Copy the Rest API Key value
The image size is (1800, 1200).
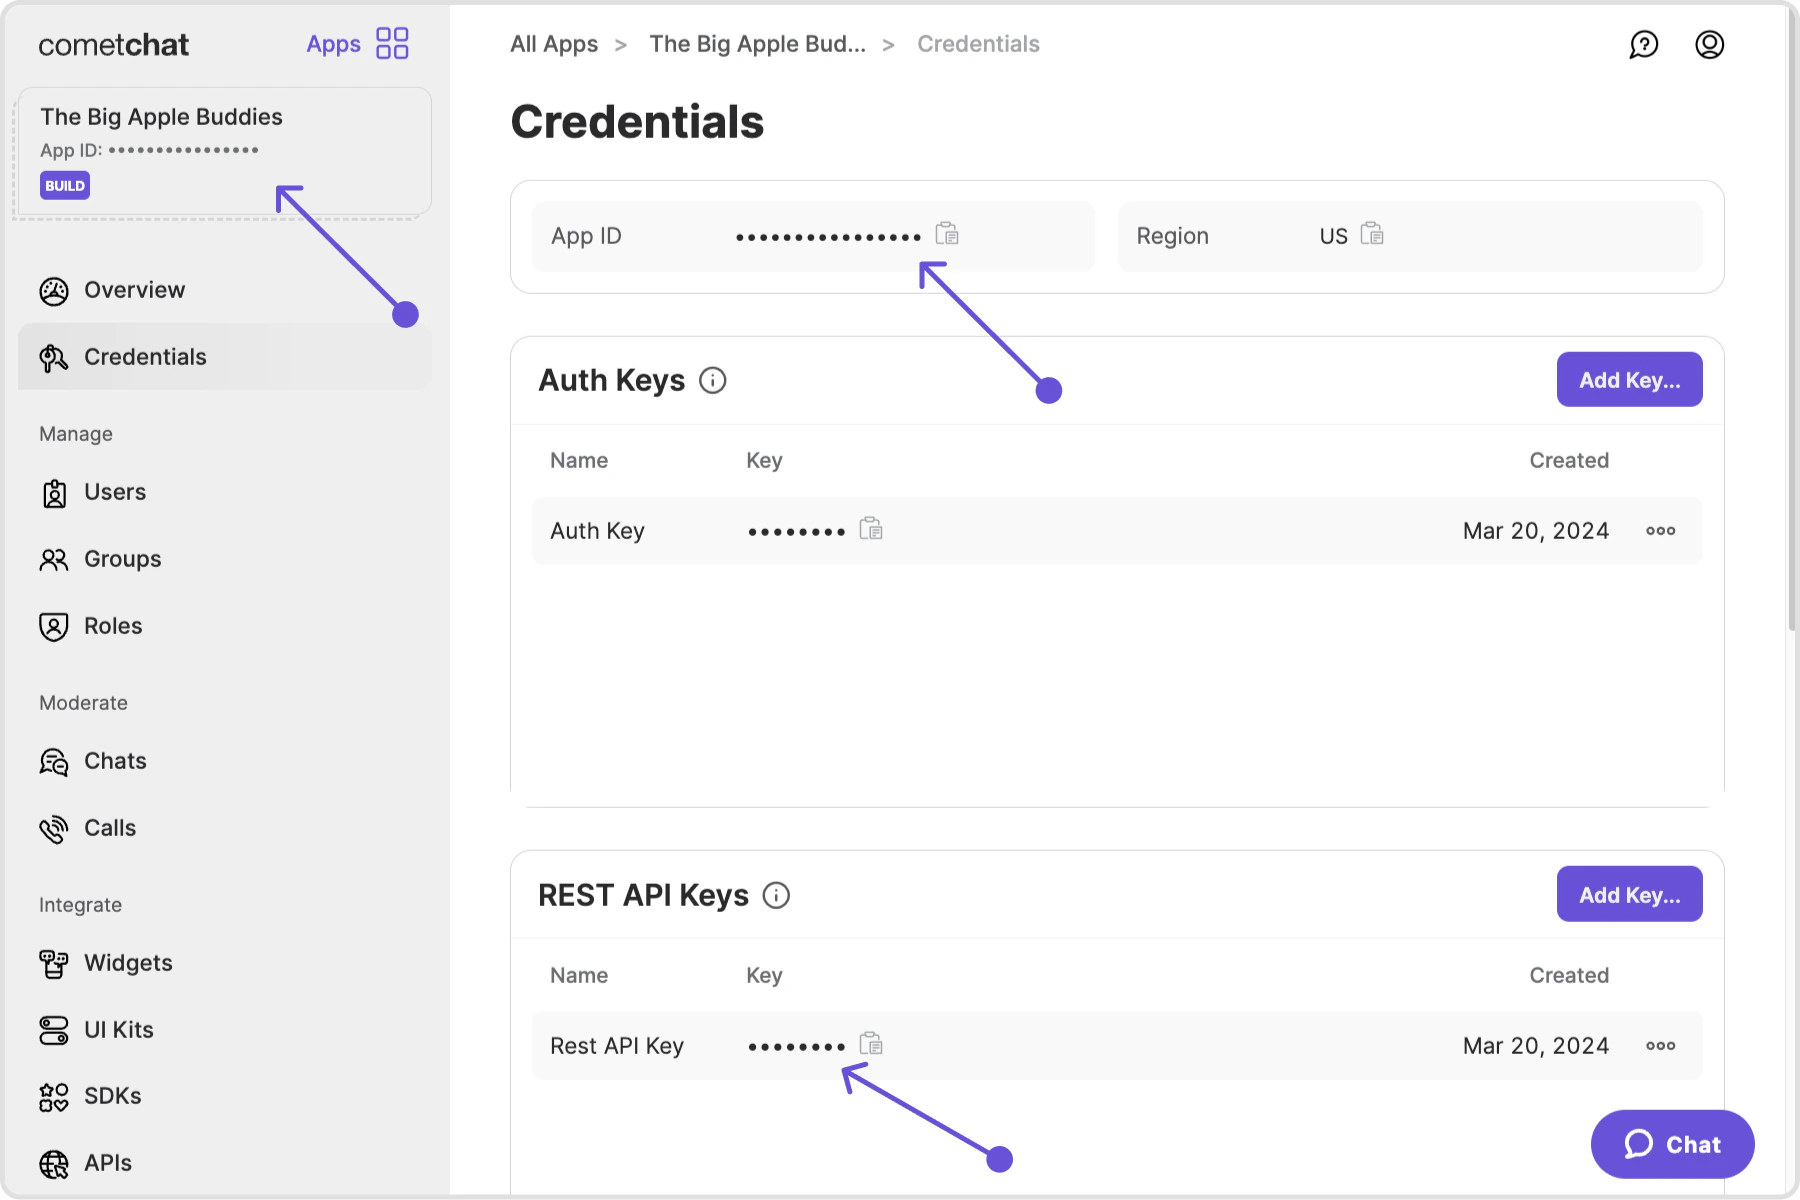pyautogui.click(x=871, y=1044)
